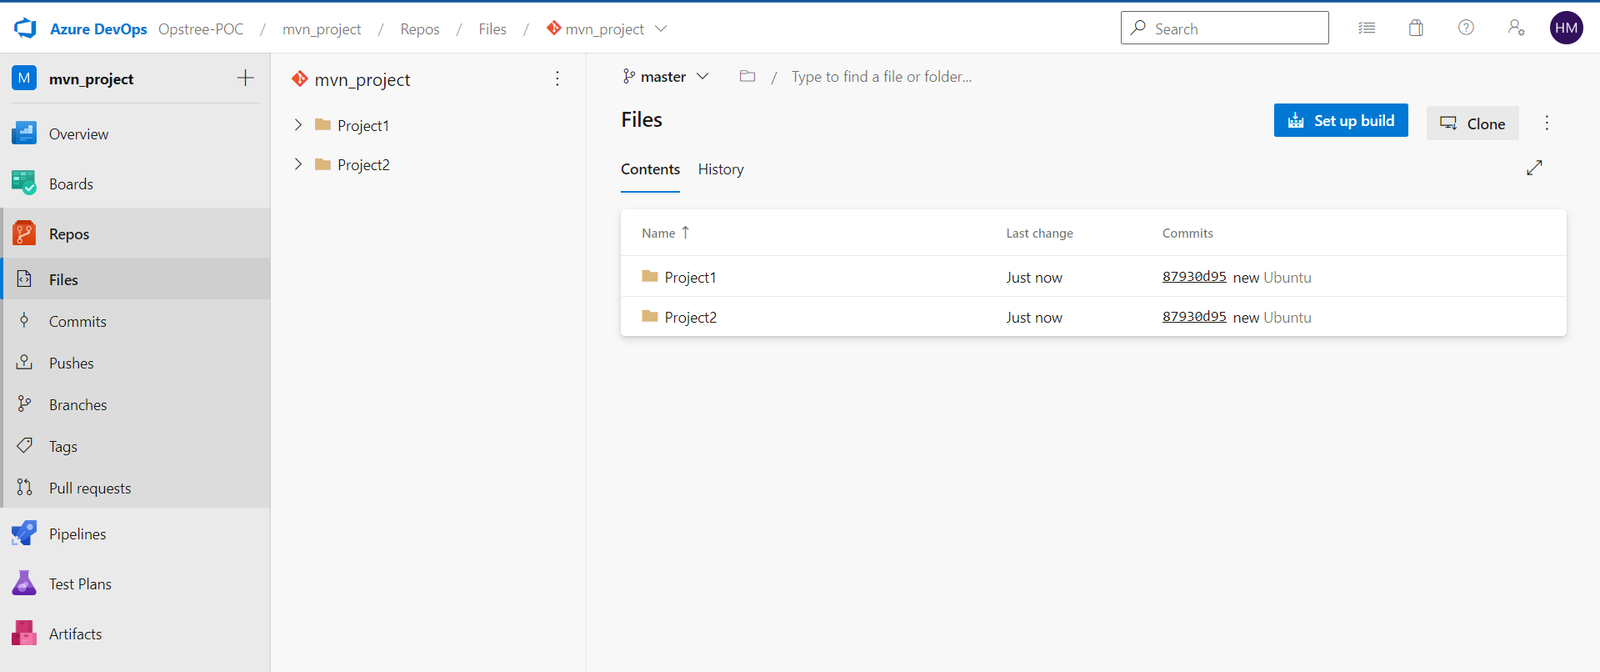The height and width of the screenshot is (672, 1600).
Task: Select Commits in the Repos menu
Action: 77,322
